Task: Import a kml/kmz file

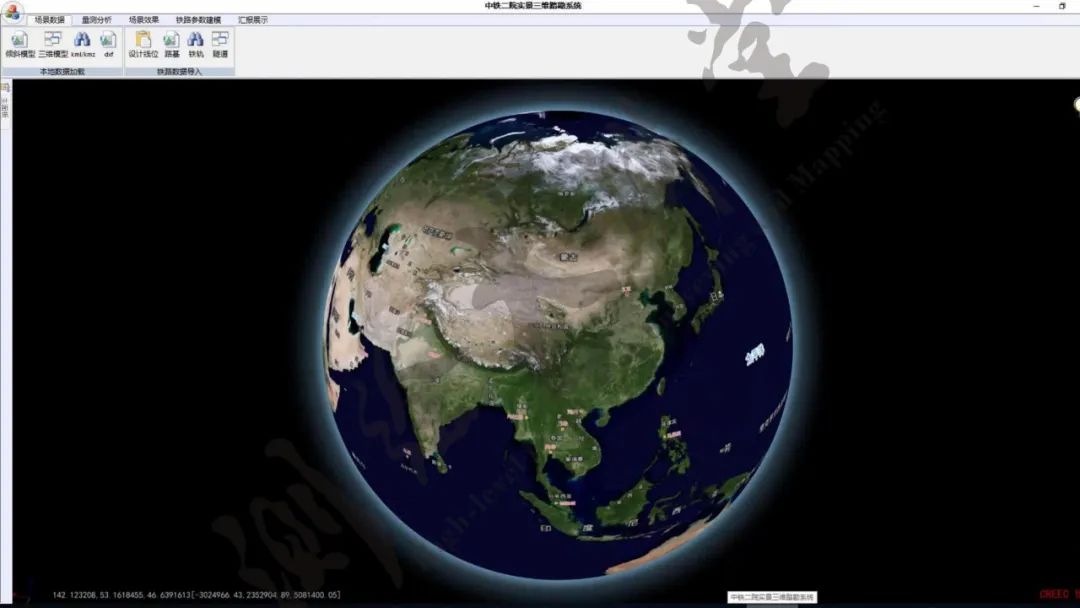Action: 82,43
